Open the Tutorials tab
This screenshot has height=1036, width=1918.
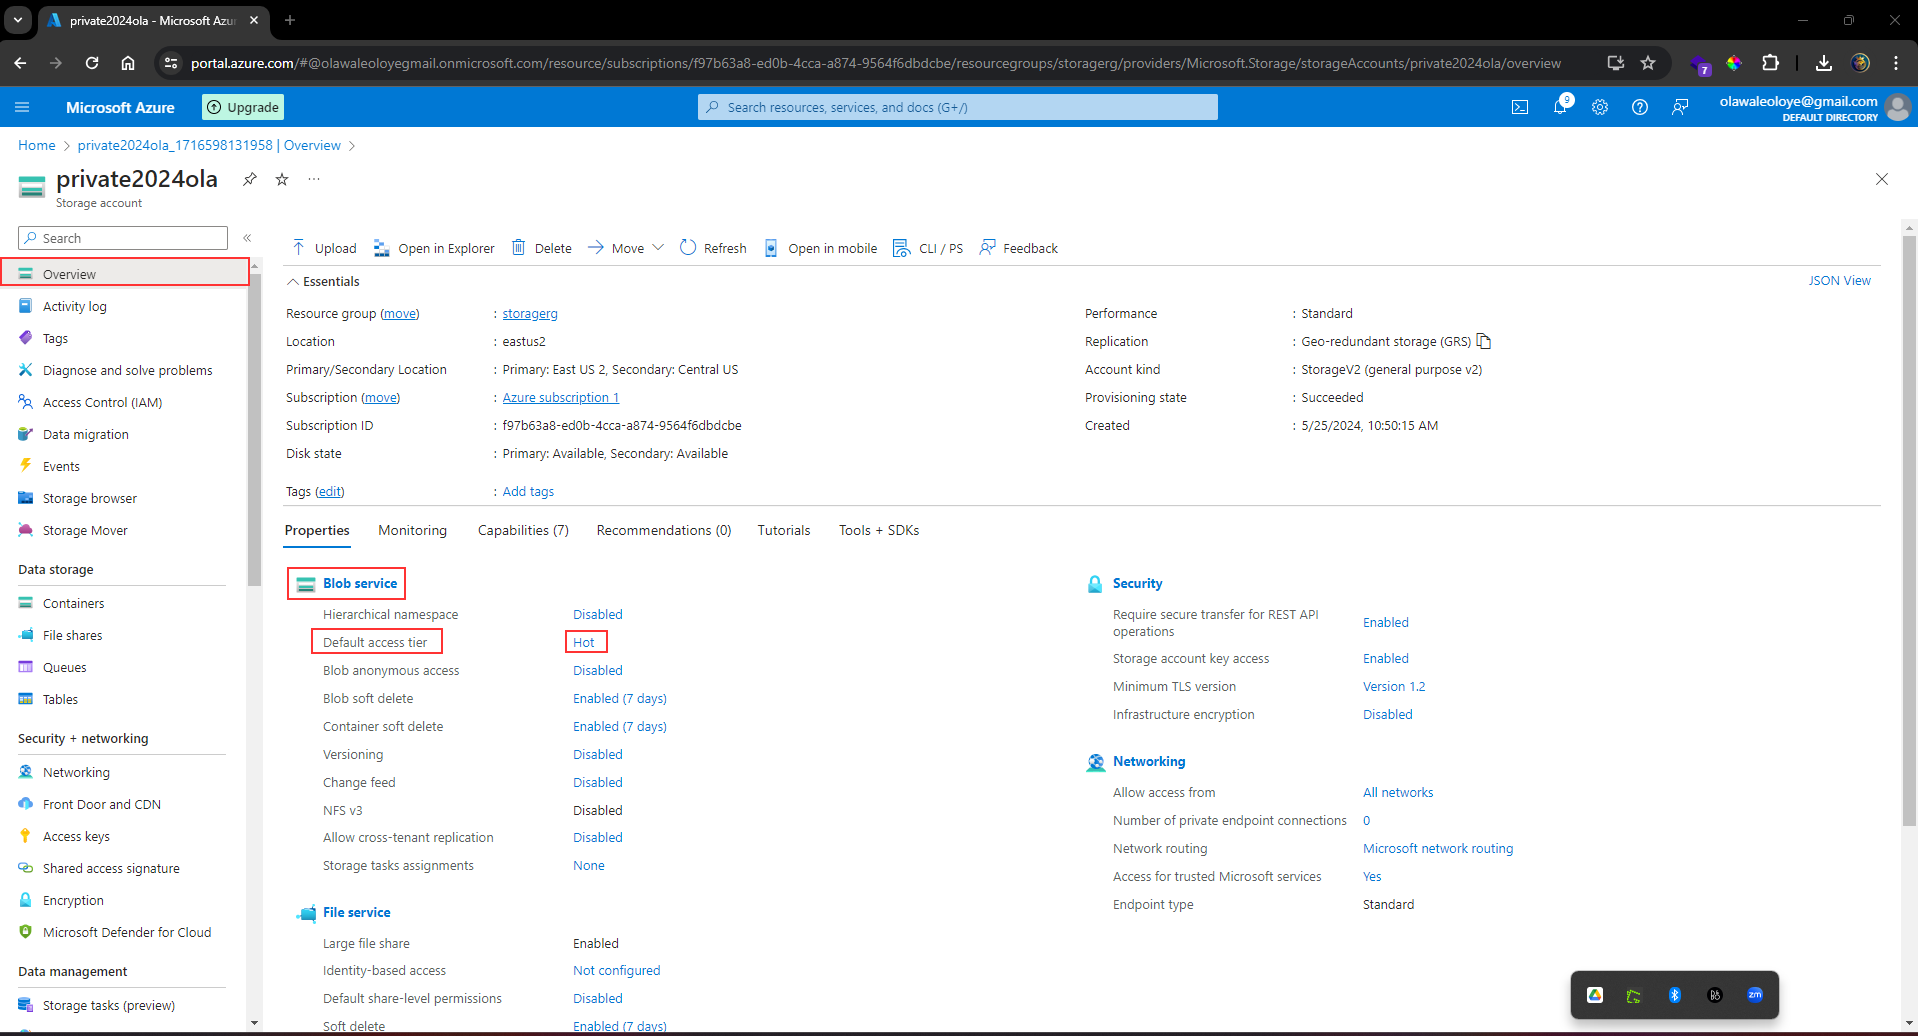[x=784, y=531]
